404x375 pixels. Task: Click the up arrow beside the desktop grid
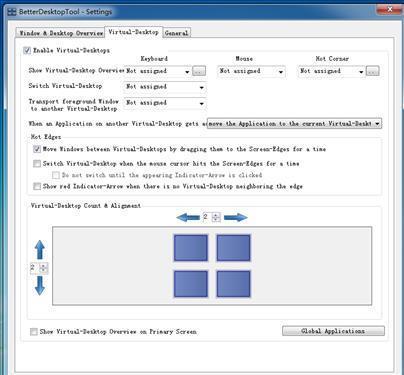pos(40,250)
